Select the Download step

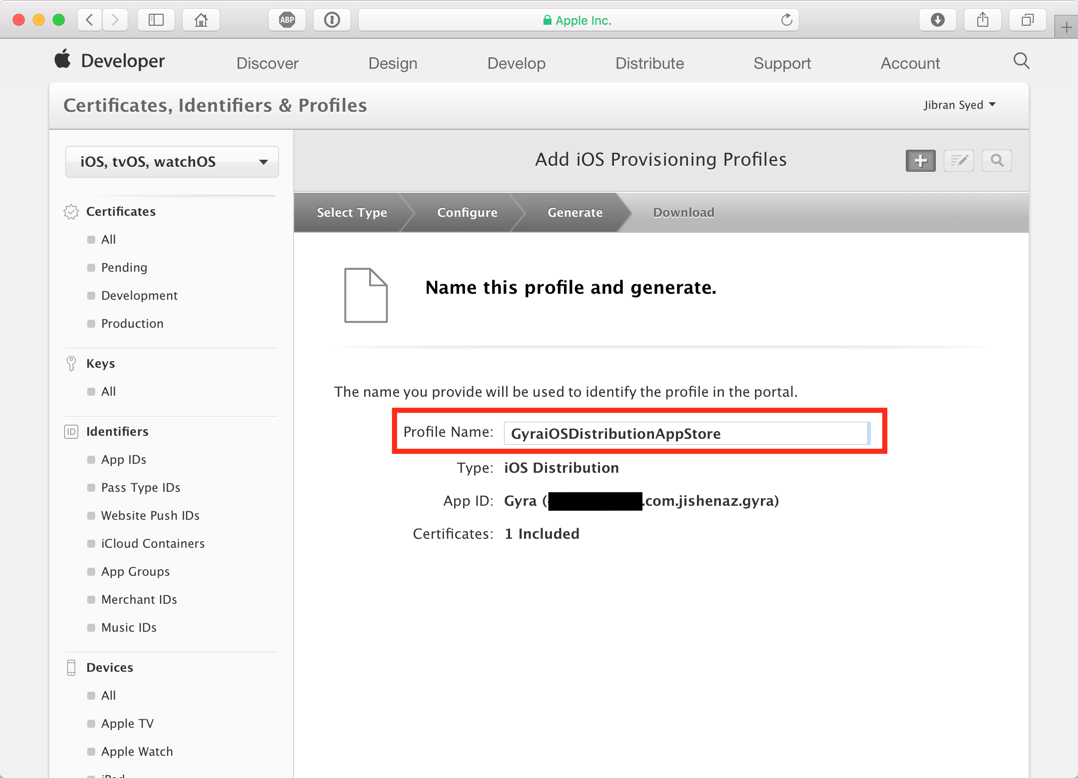[x=683, y=212]
